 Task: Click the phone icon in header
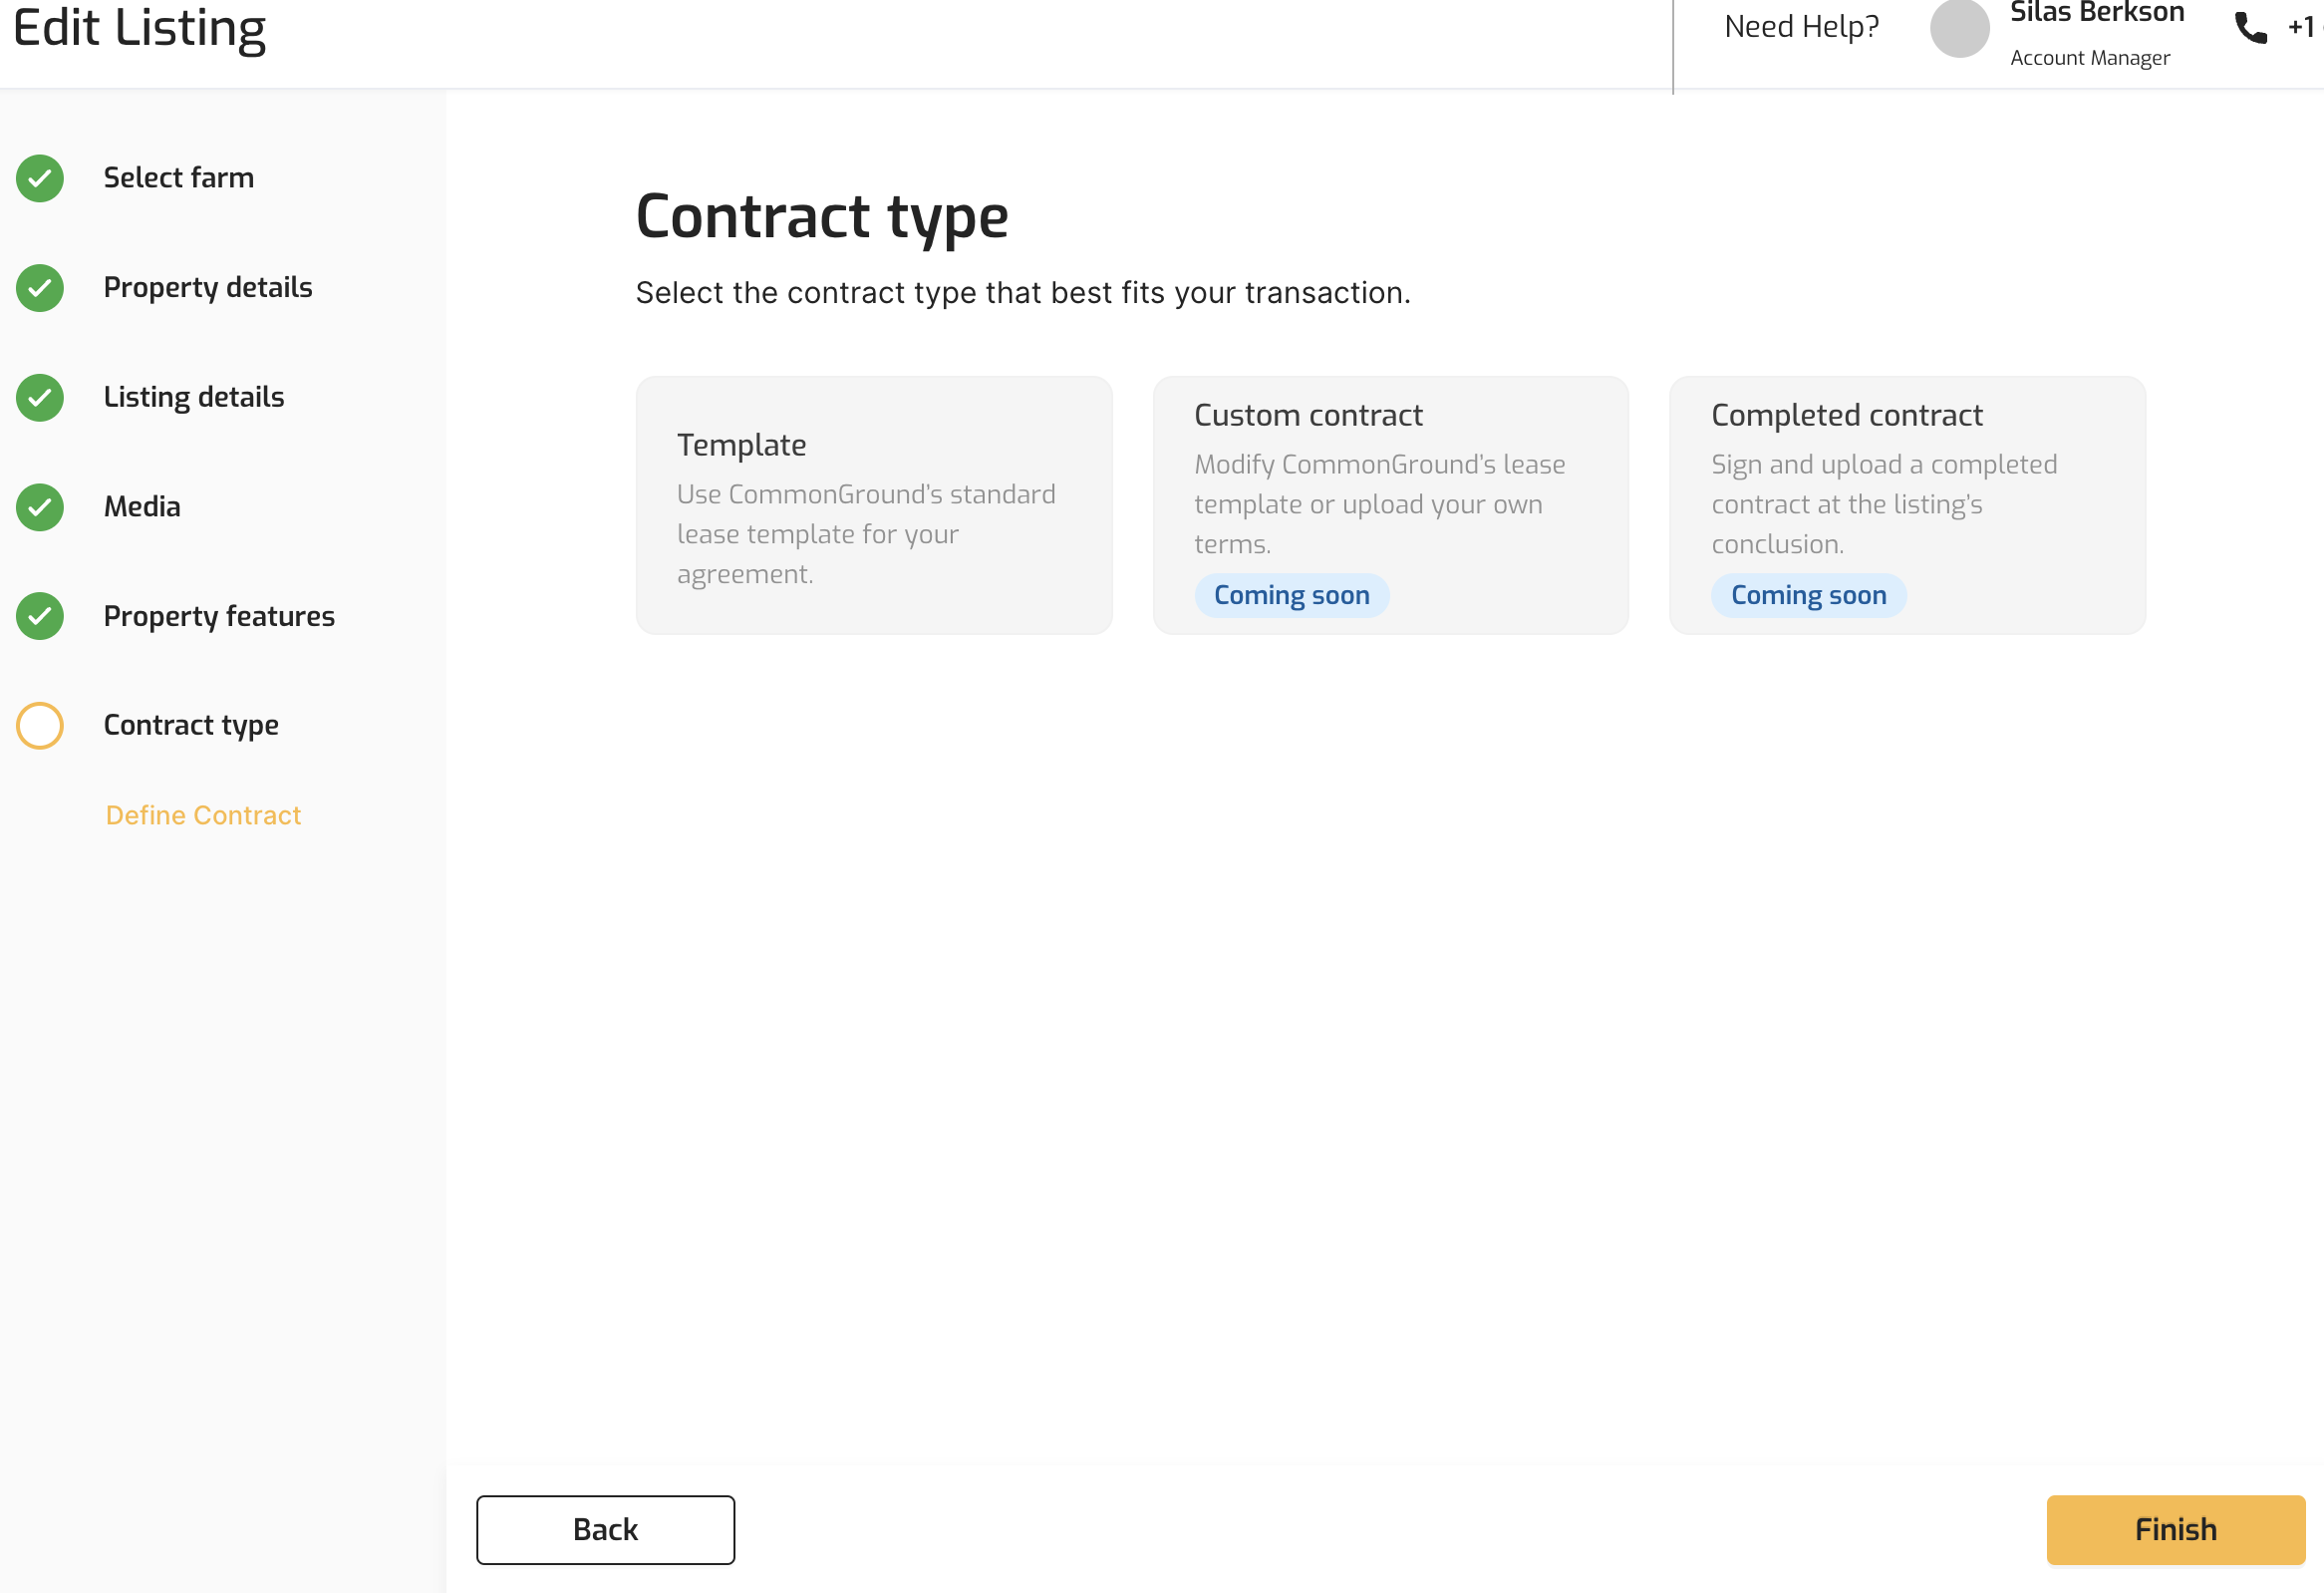click(x=2250, y=28)
